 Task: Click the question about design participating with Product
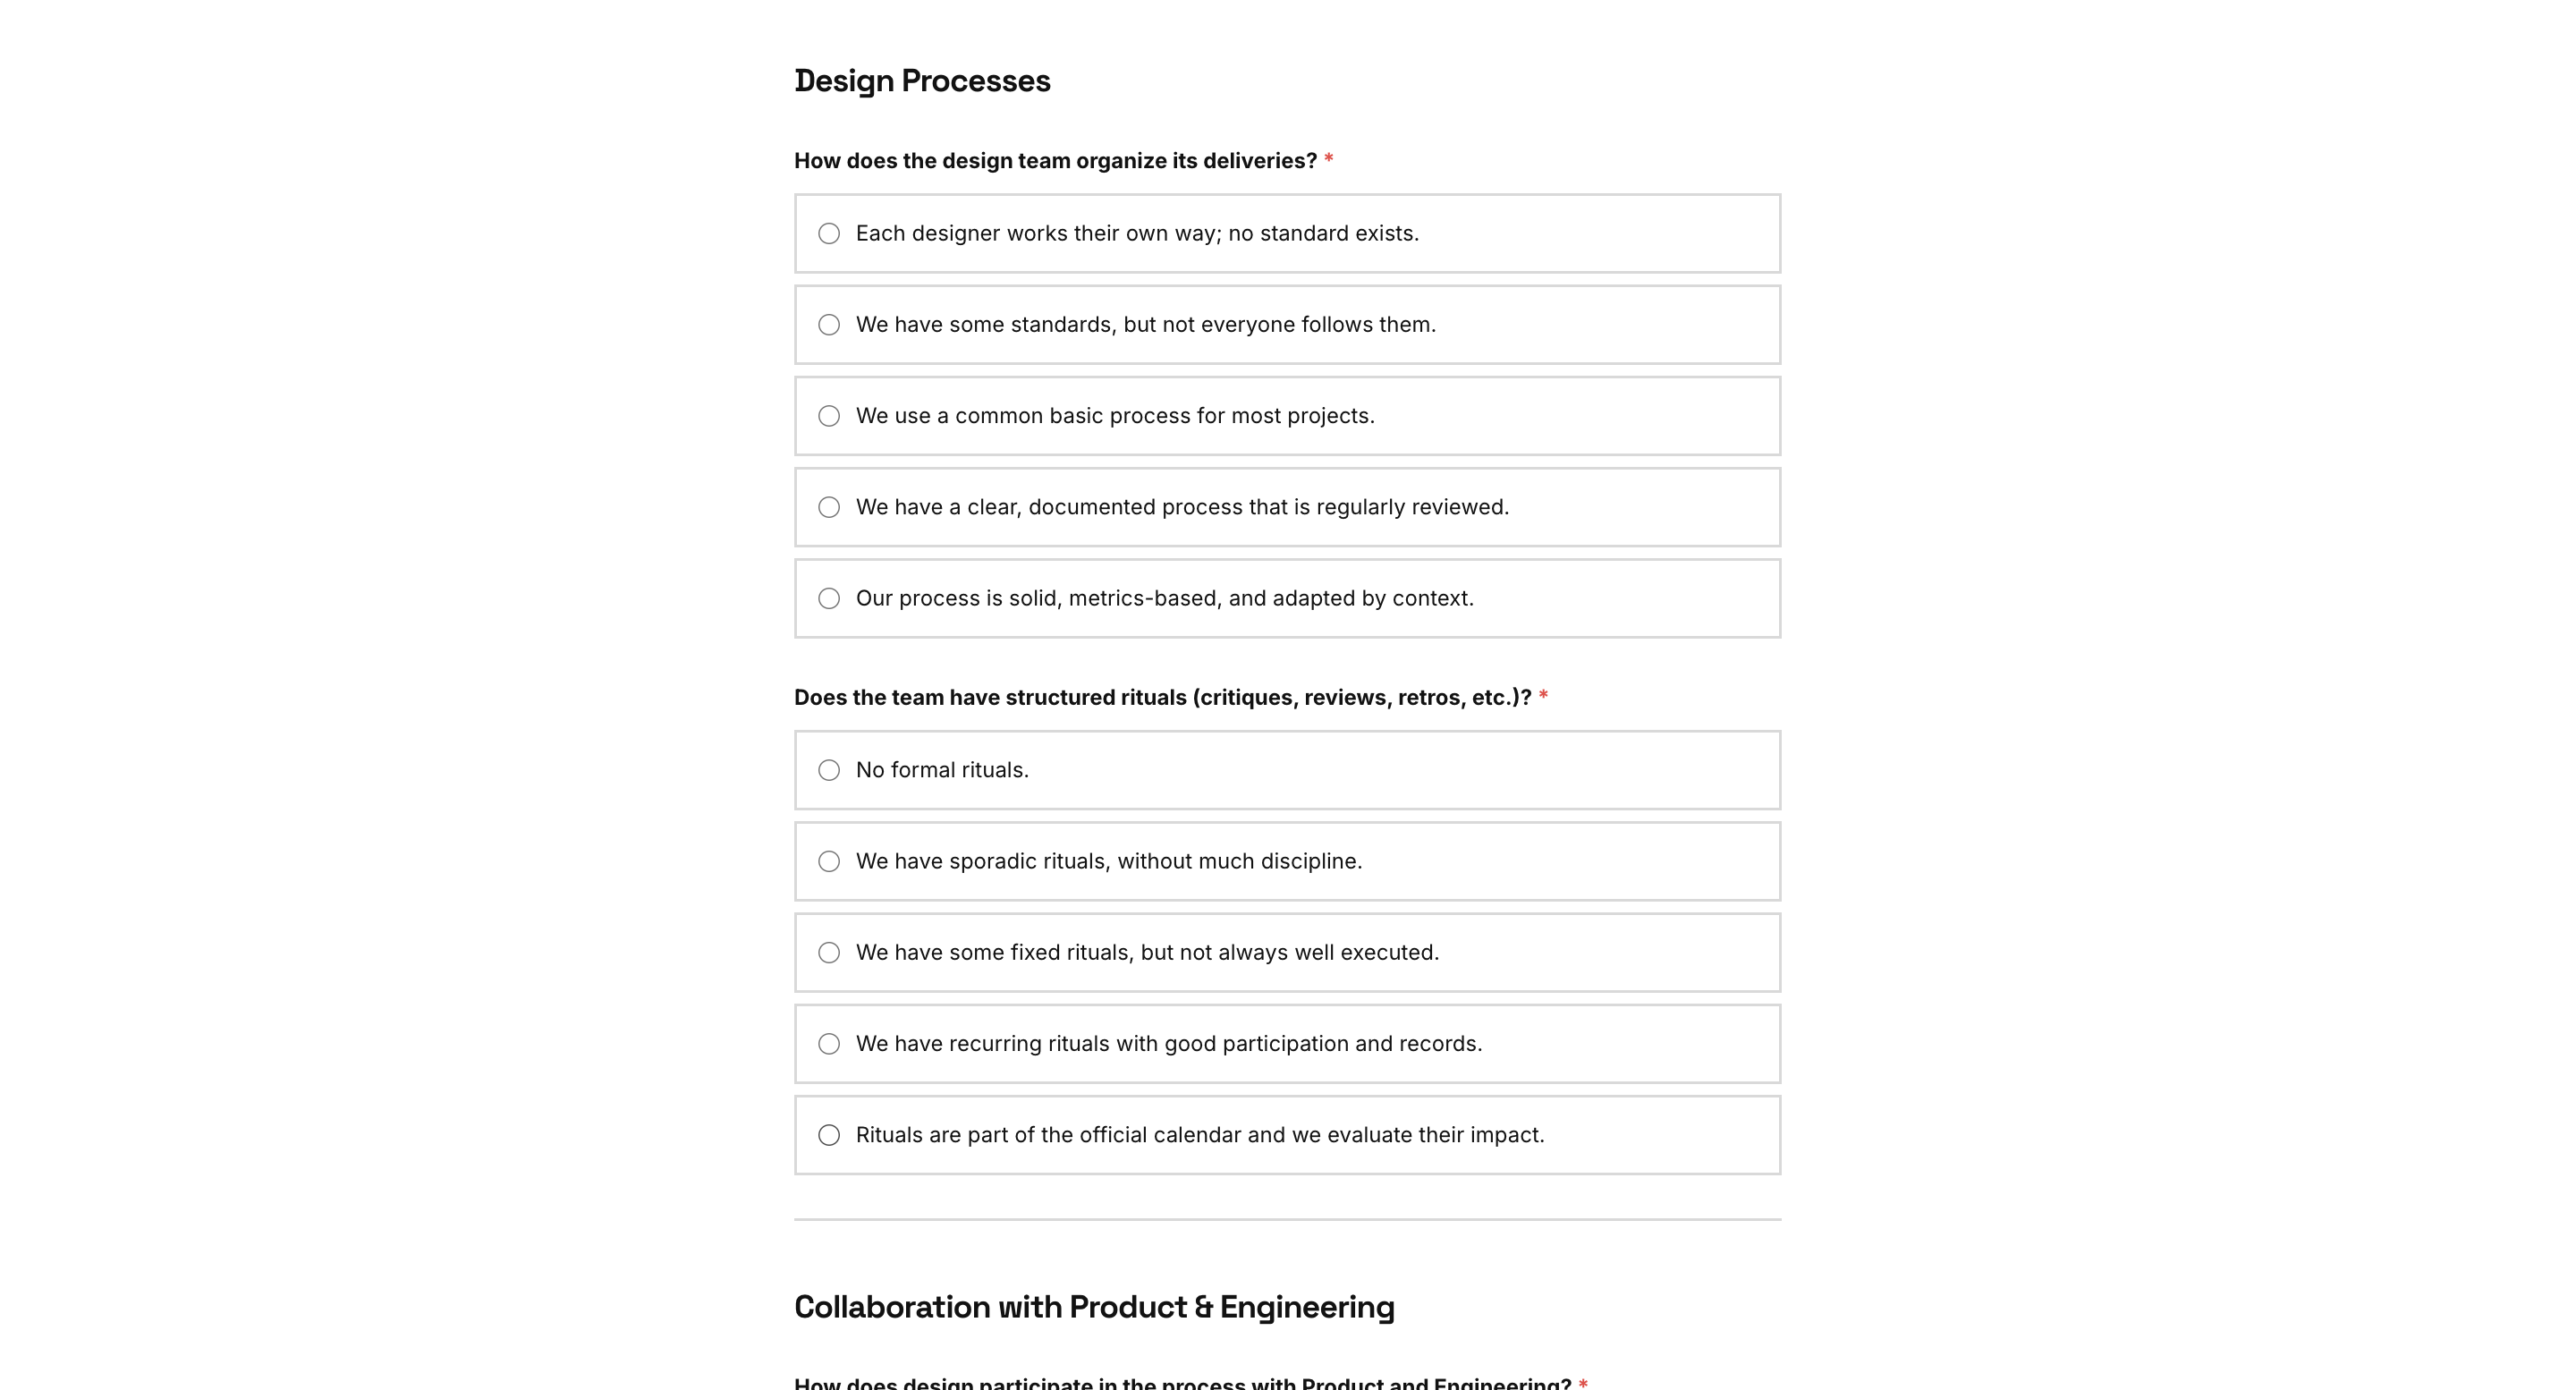click(x=1184, y=1382)
